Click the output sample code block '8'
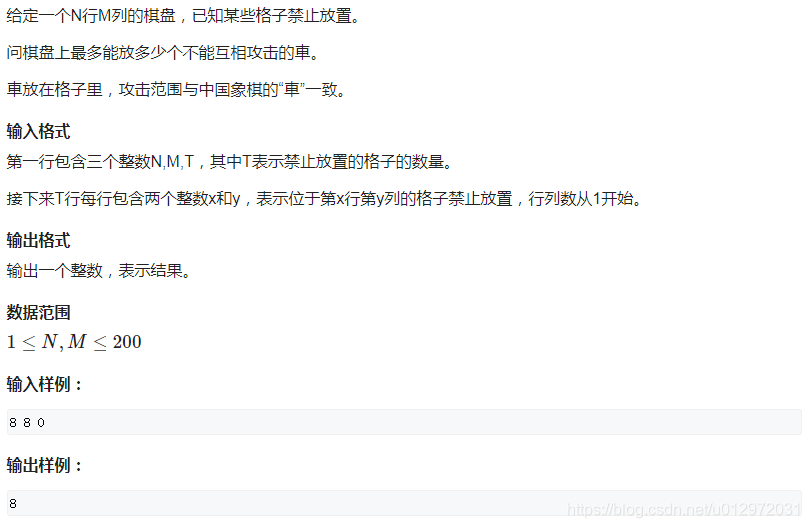The height and width of the screenshot is (528, 809). (x=404, y=503)
